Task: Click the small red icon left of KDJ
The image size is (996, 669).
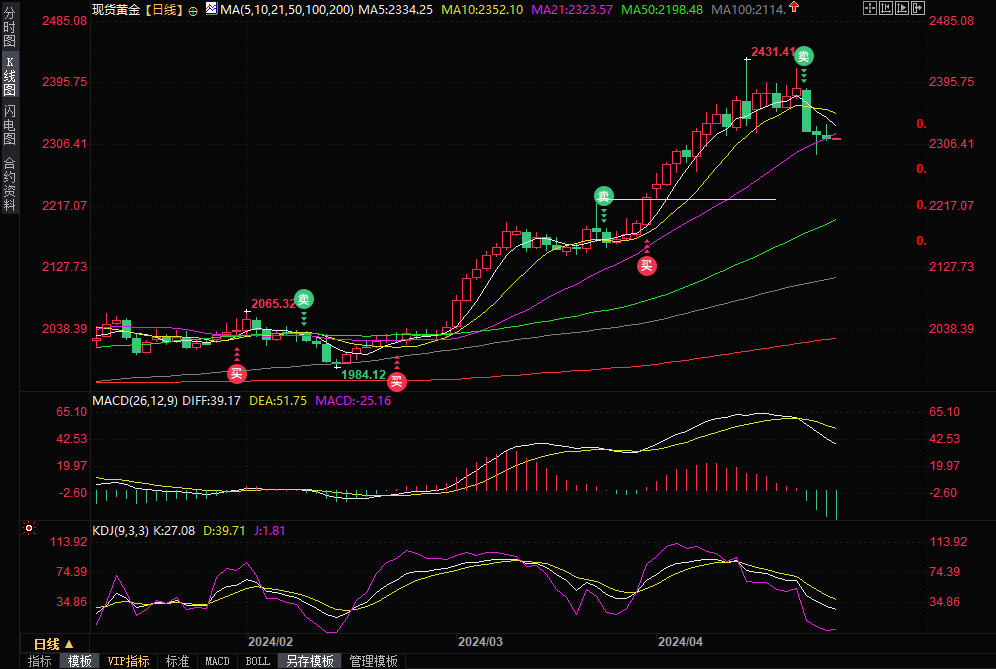Action: 29,527
